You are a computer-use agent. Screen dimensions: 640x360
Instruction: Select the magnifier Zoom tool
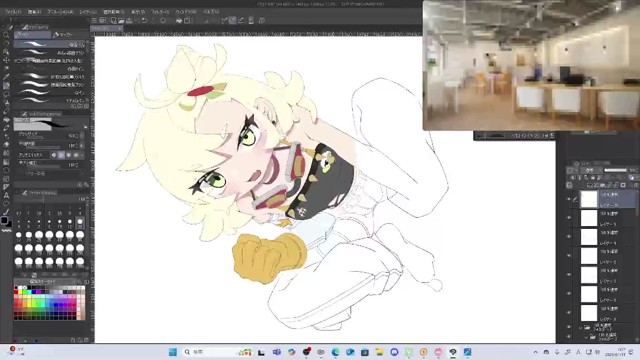pos(6,35)
